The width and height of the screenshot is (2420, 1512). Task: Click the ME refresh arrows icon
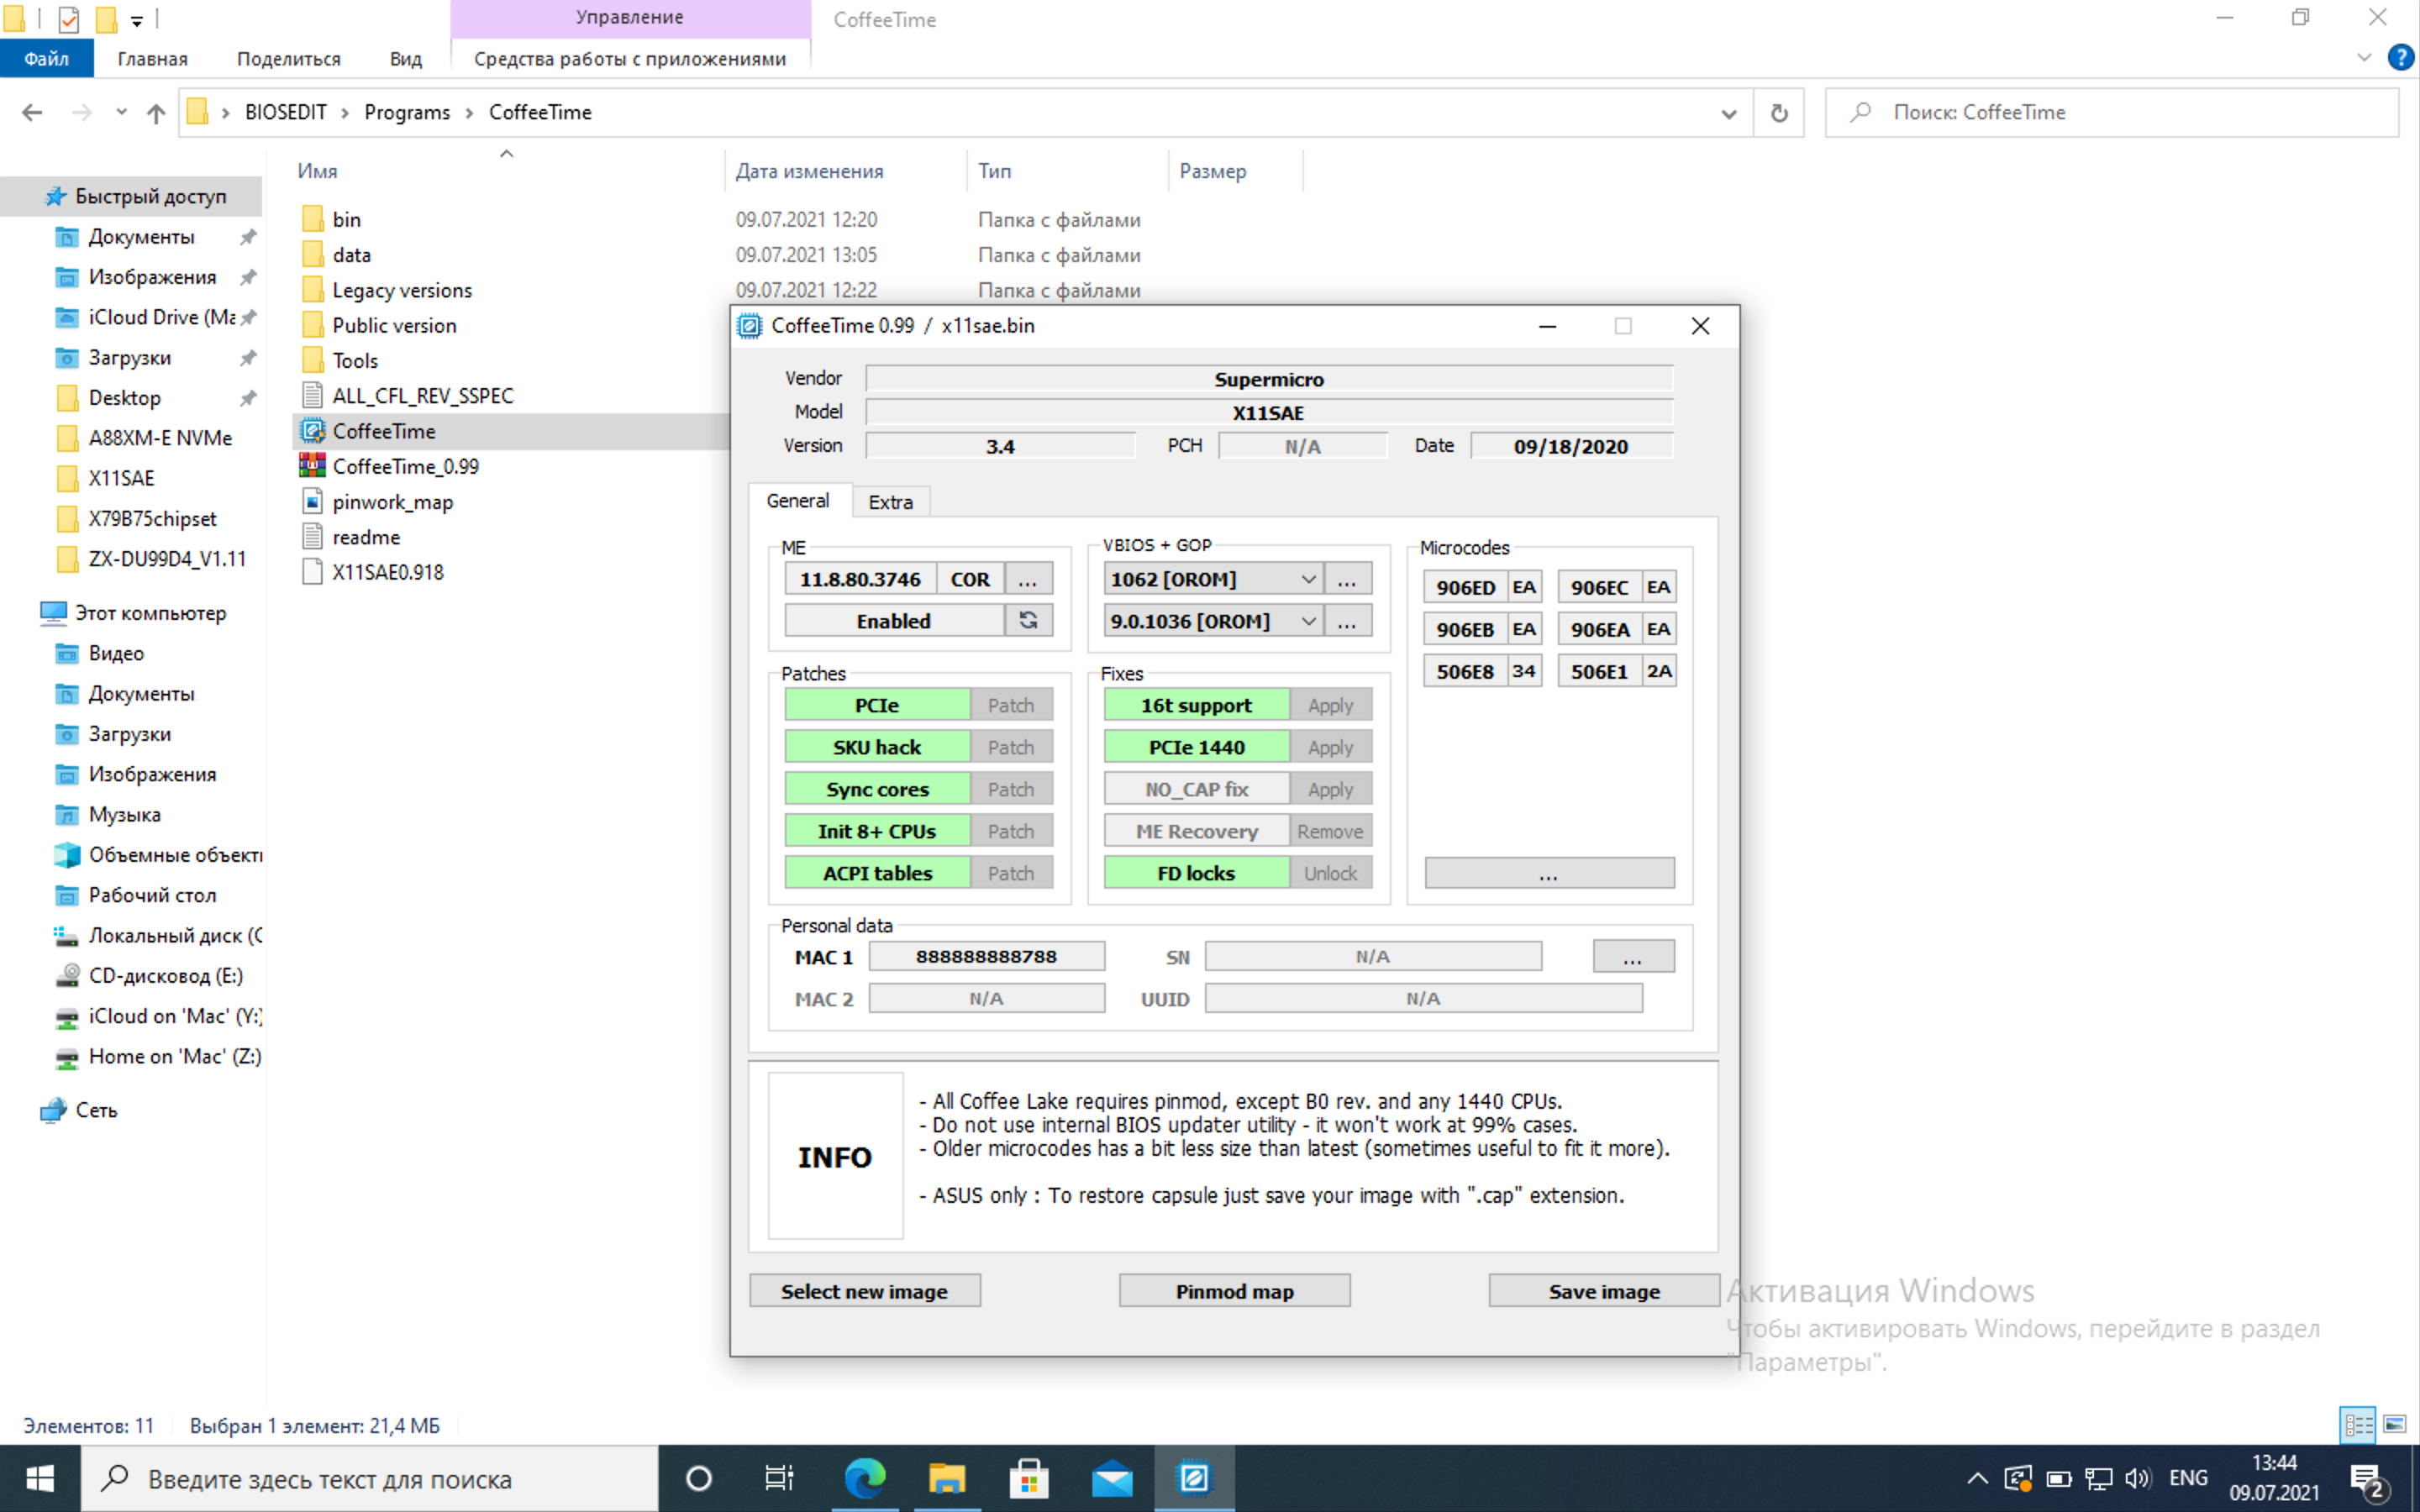1027,620
